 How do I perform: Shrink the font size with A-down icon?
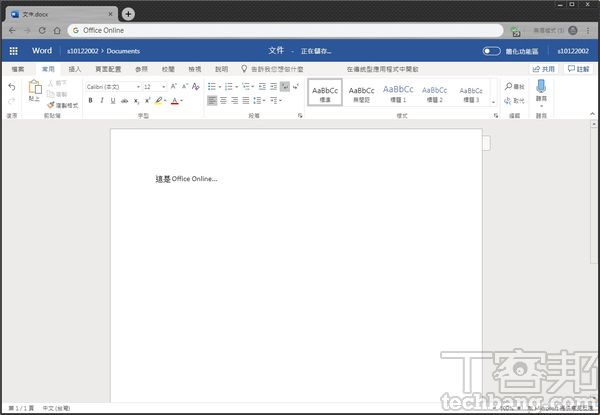[x=185, y=86]
